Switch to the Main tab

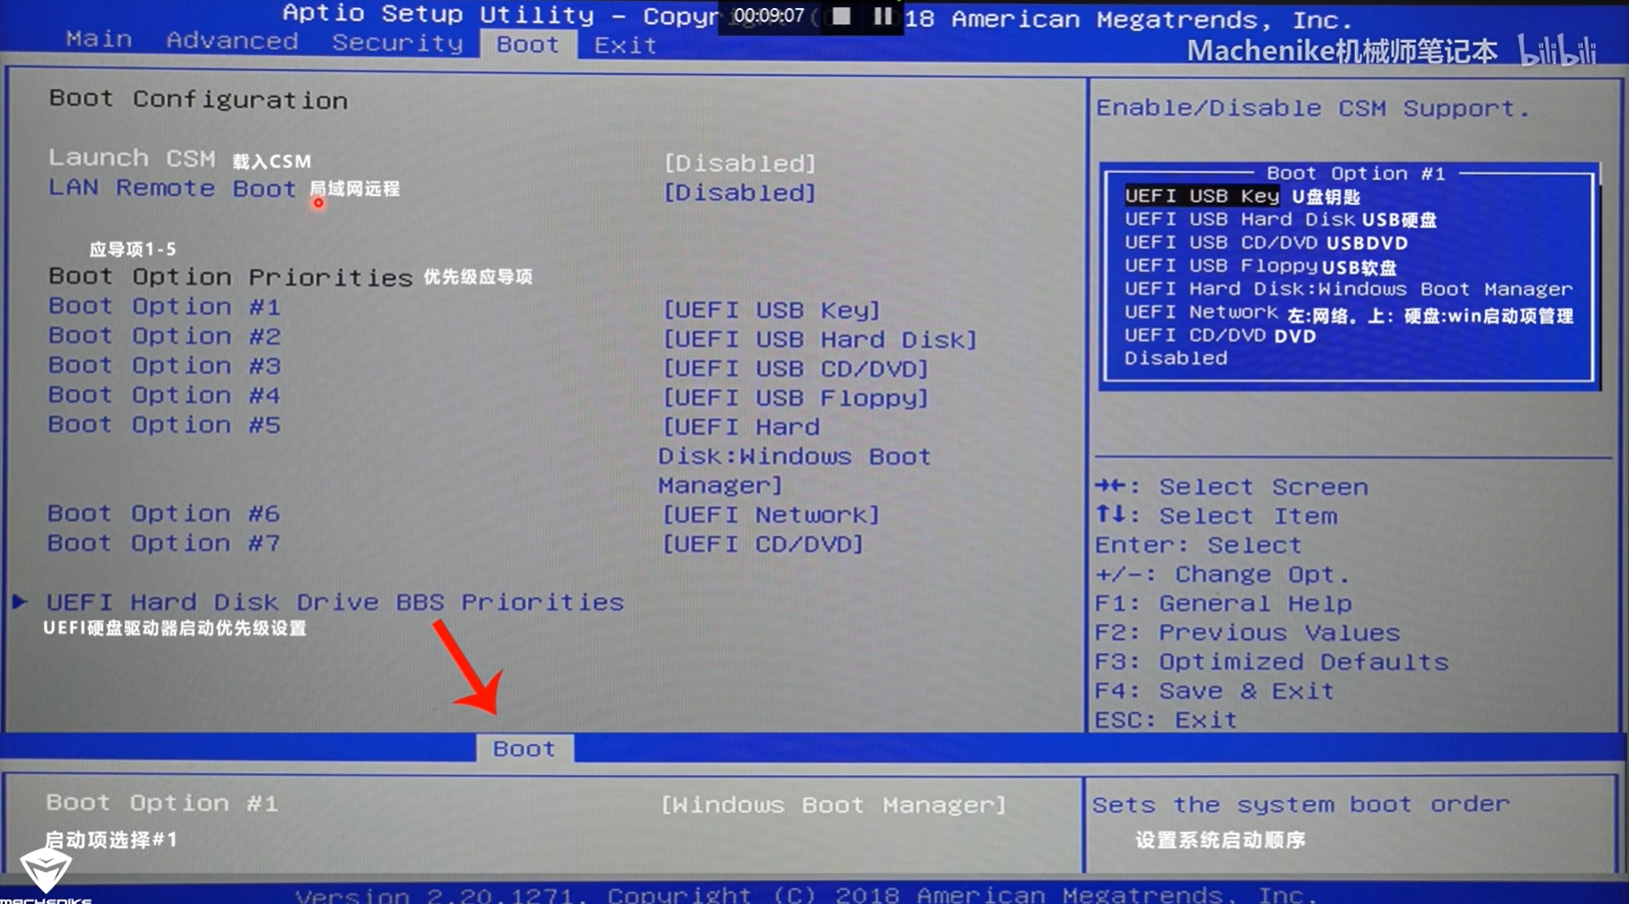click(99, 39)
